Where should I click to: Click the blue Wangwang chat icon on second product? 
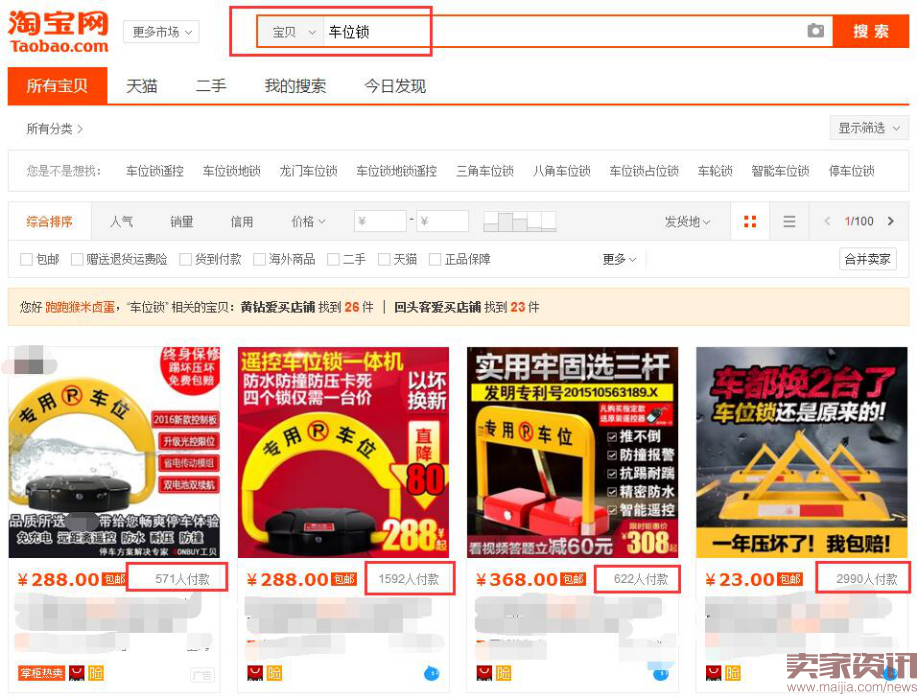pyautogui.click(x=430, y=673)
